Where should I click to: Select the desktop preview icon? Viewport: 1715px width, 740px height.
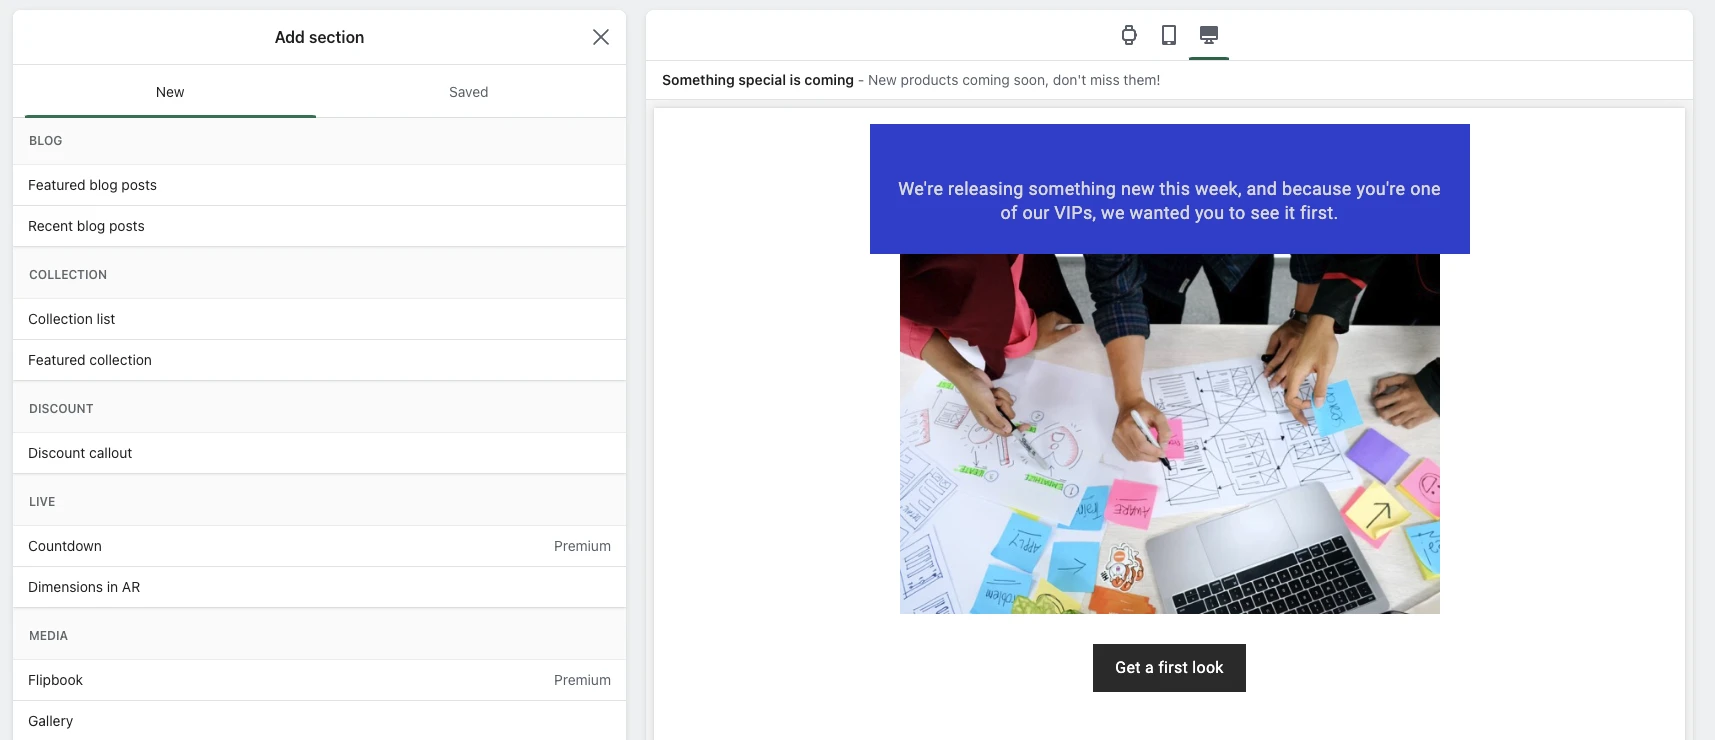[1208, 36]
